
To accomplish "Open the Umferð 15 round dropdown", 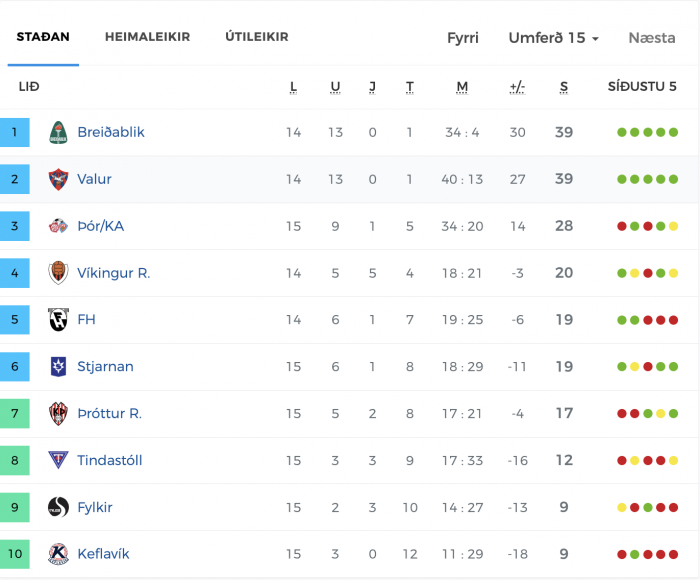I will pos(554,38).
